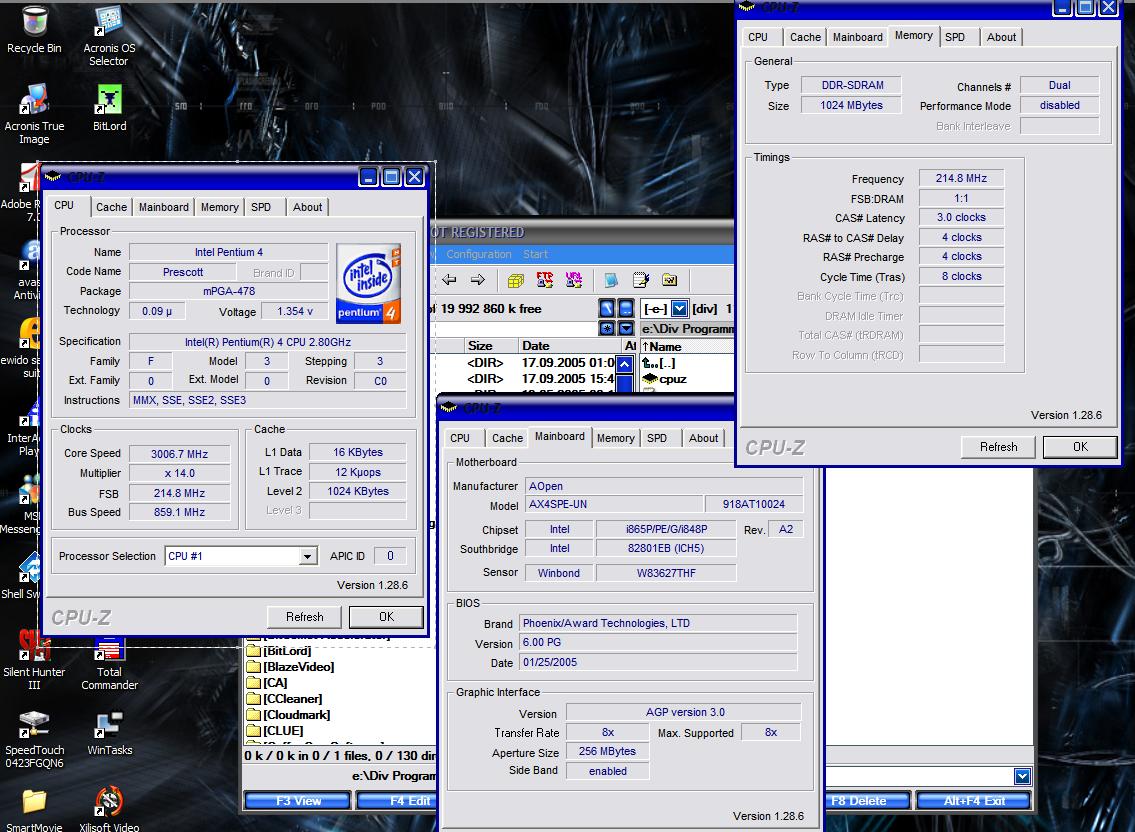Click Refresh in the CPU window
The height and width of the screenshot is (832, 1135).
click(x=305, y=617)
